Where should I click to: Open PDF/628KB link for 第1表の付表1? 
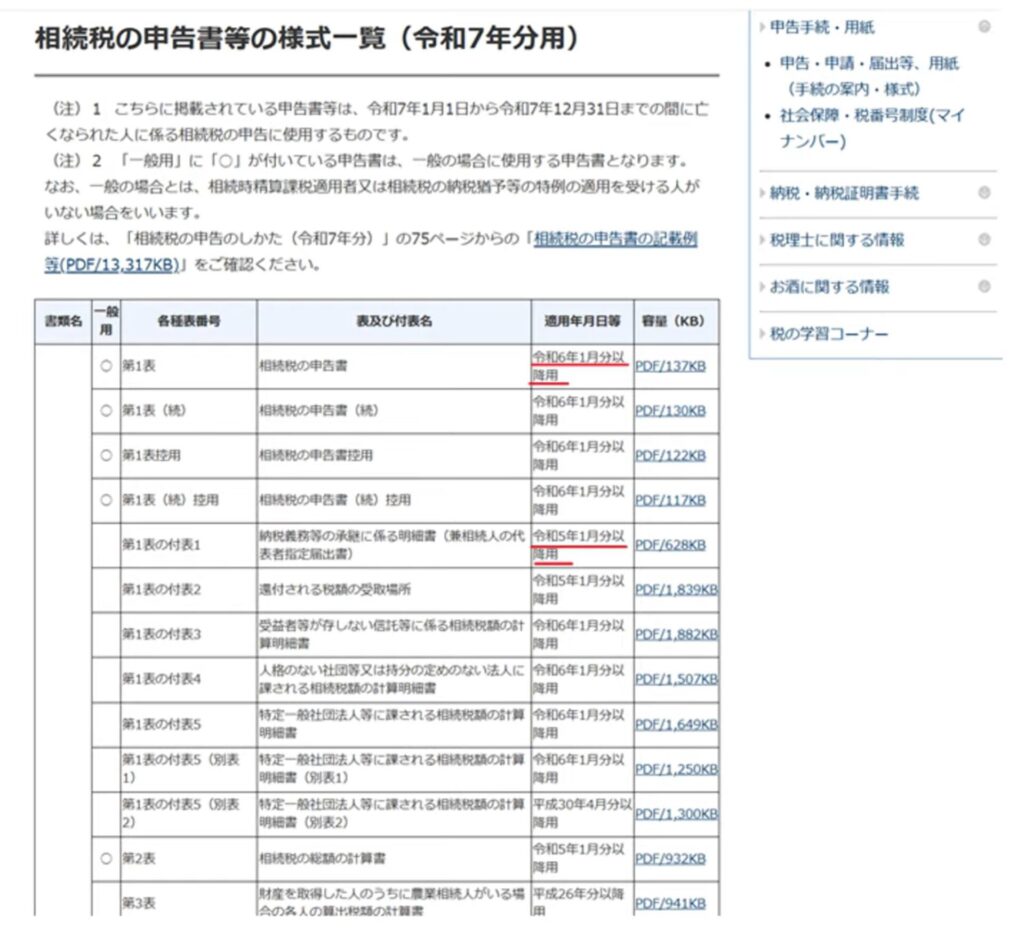(670, 545)
